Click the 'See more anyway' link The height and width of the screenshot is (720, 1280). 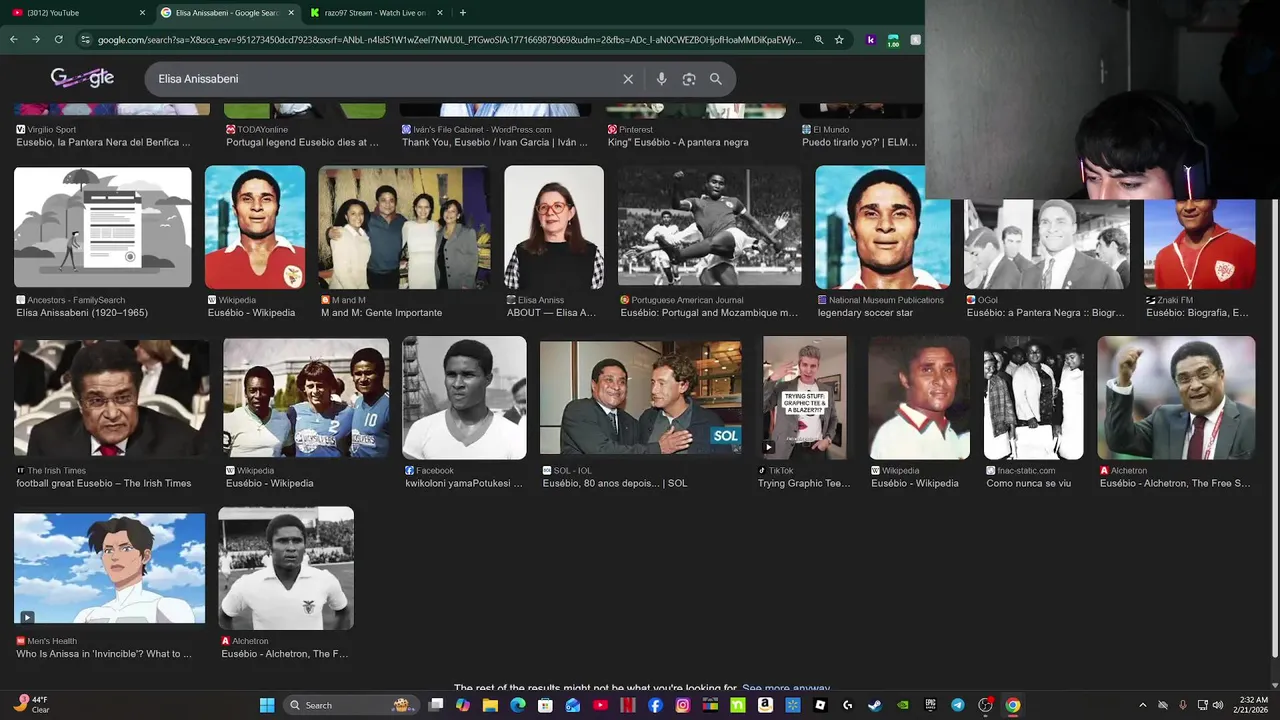786,689
